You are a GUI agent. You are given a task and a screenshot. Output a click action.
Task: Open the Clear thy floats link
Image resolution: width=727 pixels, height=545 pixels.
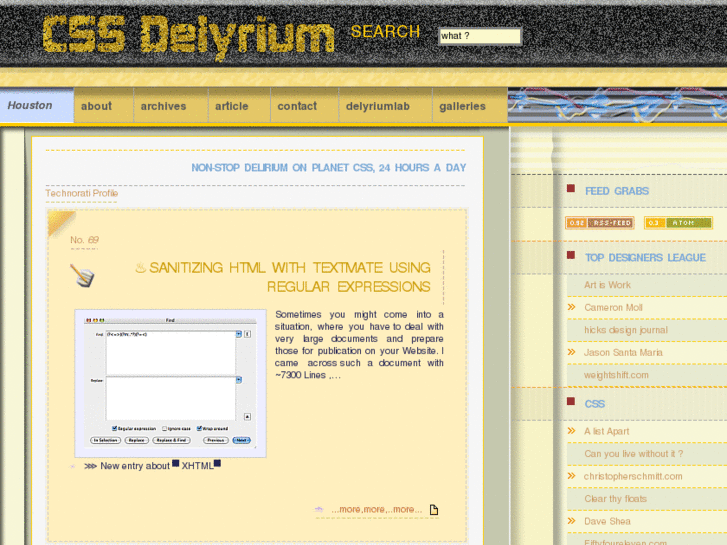point(615,499)
